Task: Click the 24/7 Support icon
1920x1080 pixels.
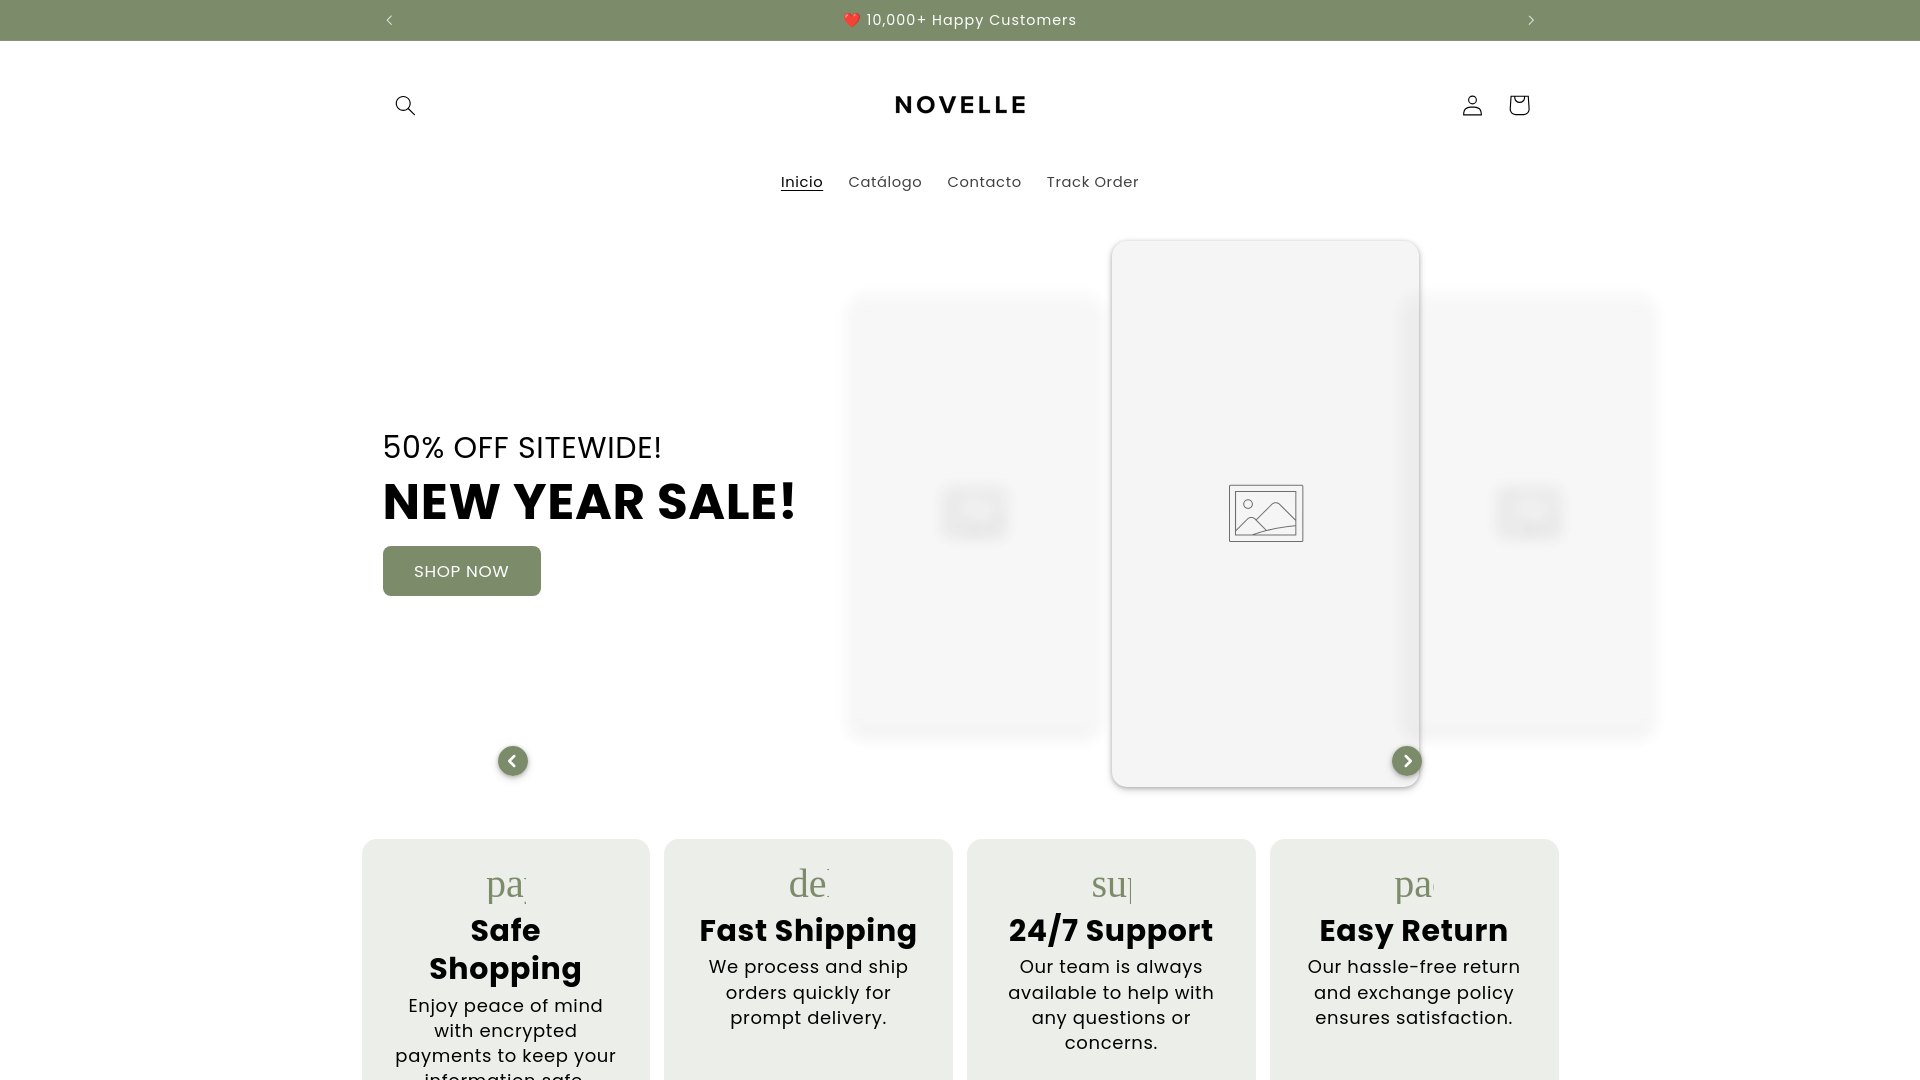Action: coord(1111,884)
